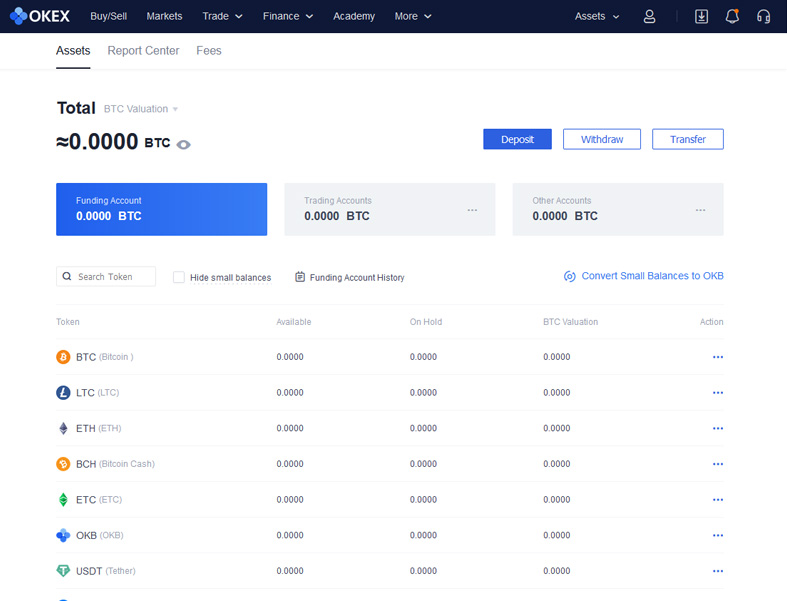The height and width of the screenshot is (601, 787).
Task: Click the ETH coin icon
Action: pyautogui.click(x=63, y=428)
